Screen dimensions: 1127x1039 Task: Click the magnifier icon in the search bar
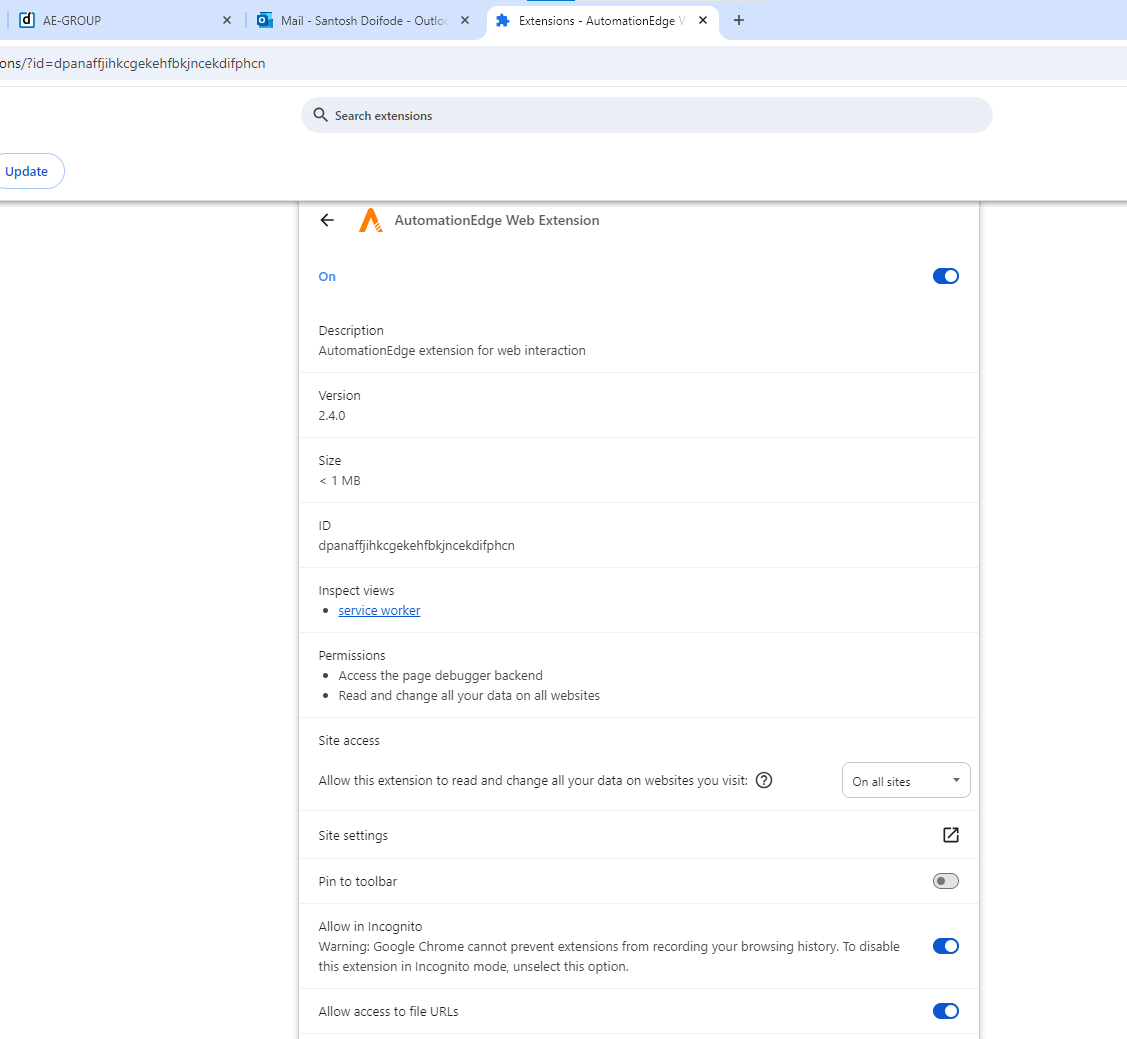pyautogui.click(x=321, y=115)
